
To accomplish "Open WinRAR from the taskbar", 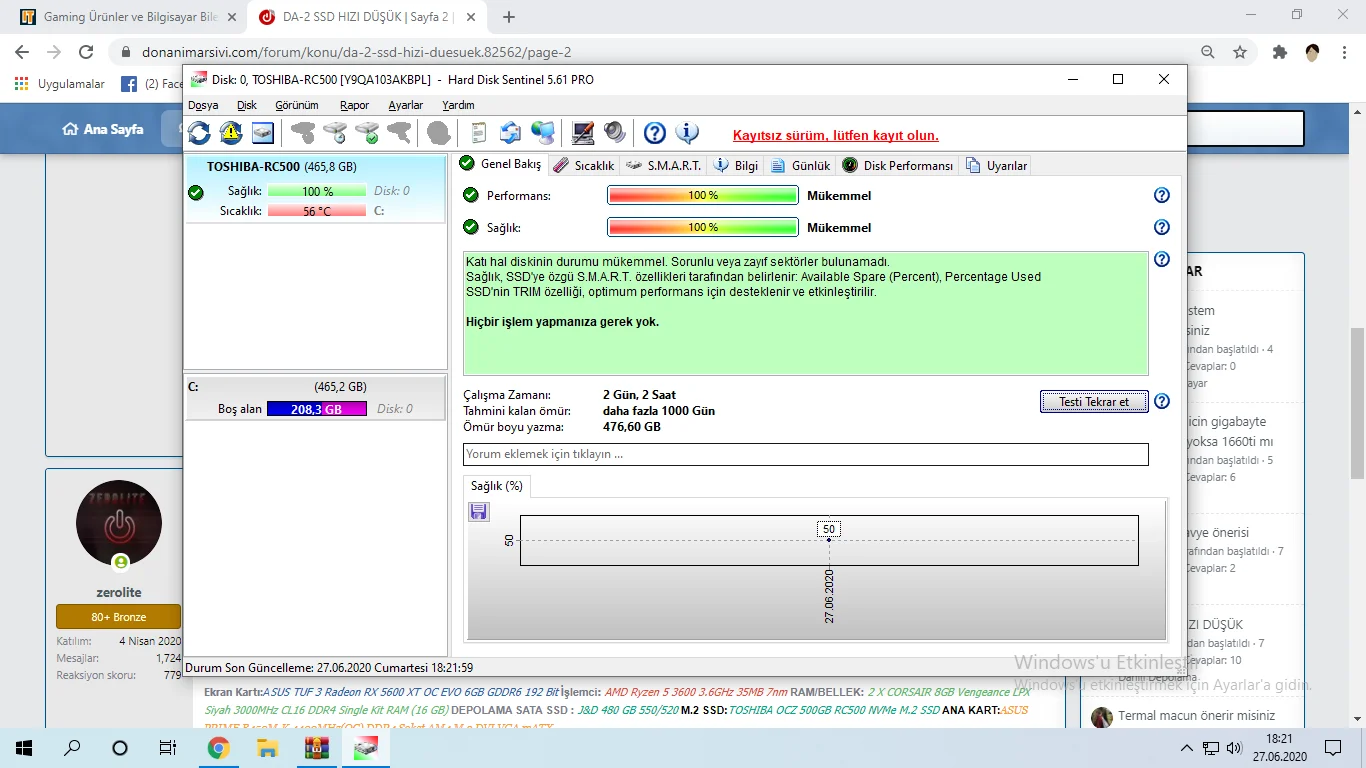I will coord(317,747).
